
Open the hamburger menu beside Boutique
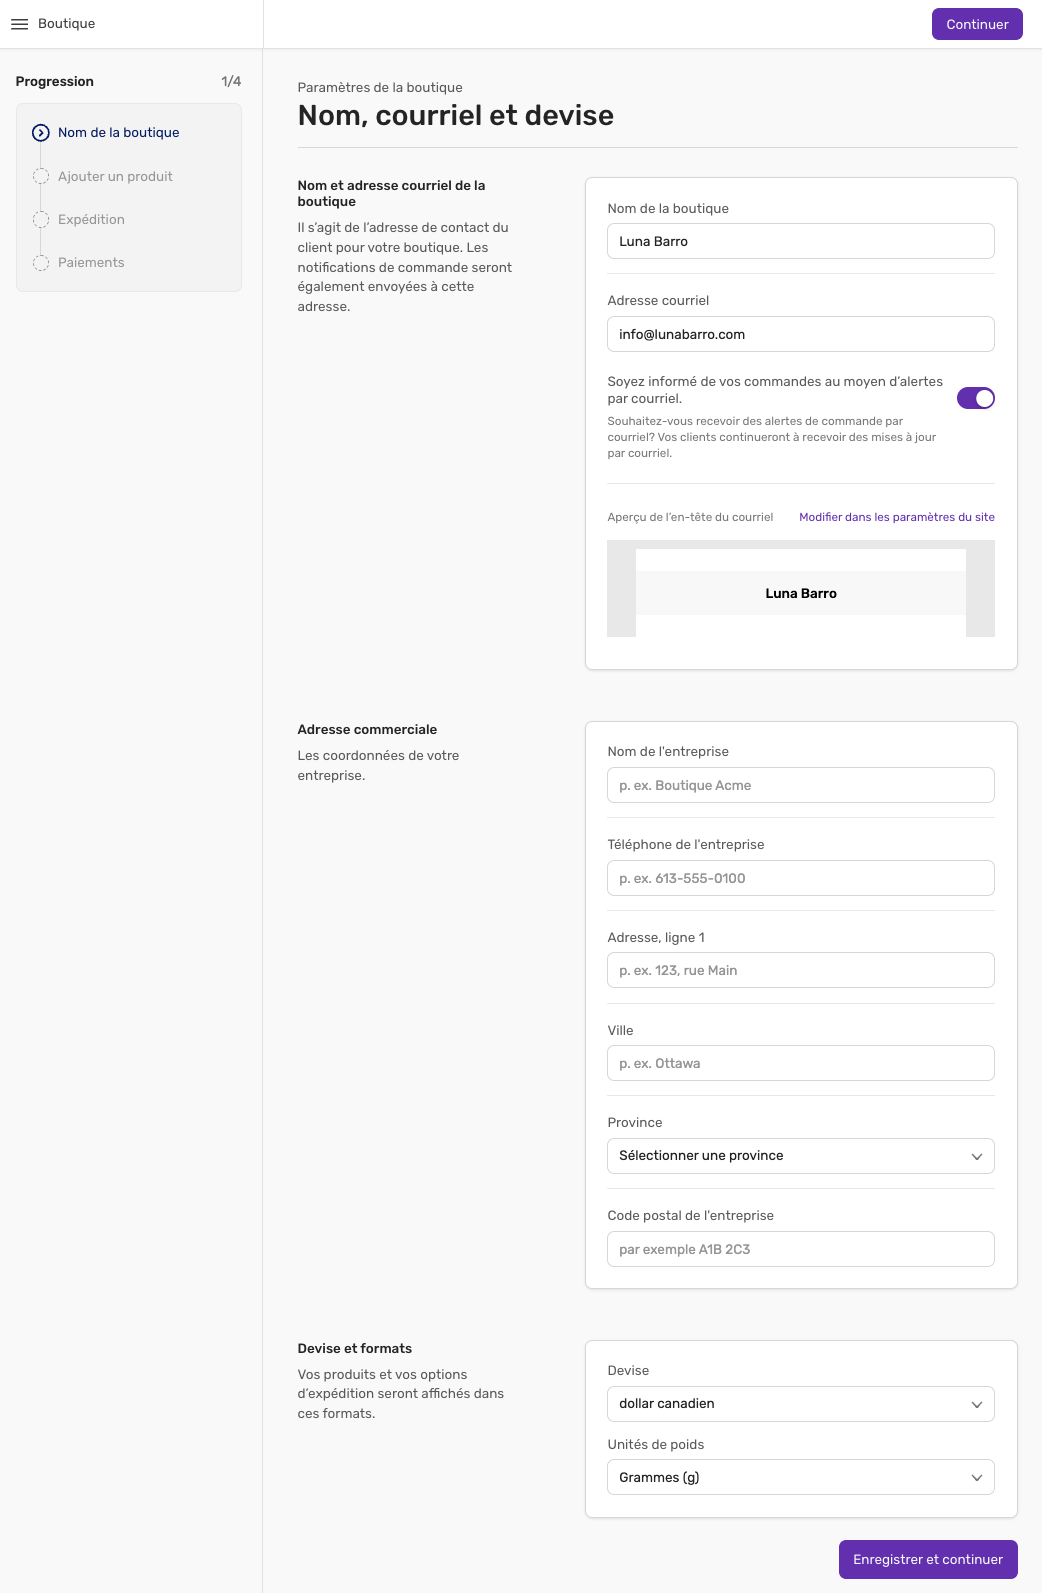pos(19,24)
